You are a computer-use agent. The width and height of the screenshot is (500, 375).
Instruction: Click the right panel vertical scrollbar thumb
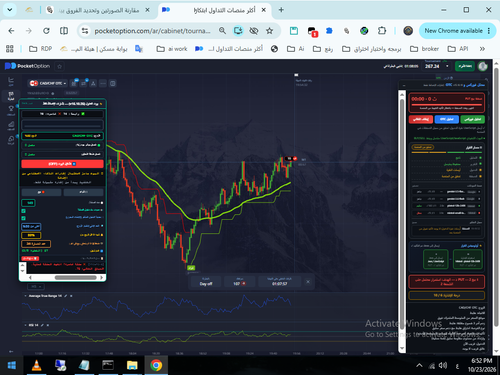[402, 213]
